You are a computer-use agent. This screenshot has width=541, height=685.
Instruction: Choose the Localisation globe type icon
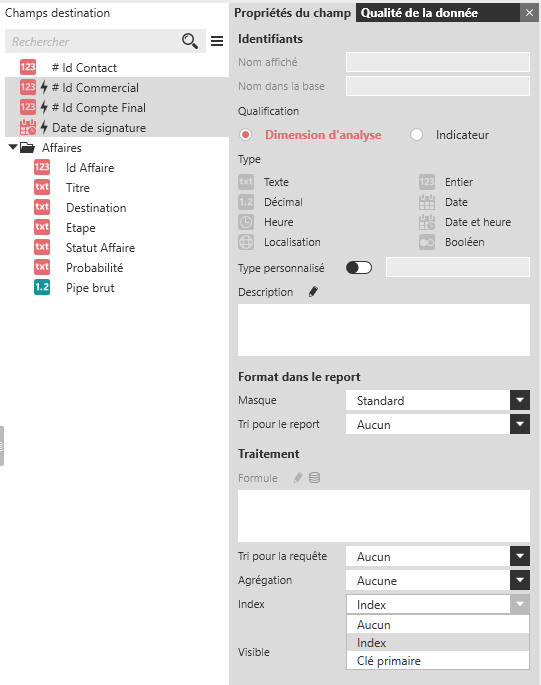click(x=246, y=242)
